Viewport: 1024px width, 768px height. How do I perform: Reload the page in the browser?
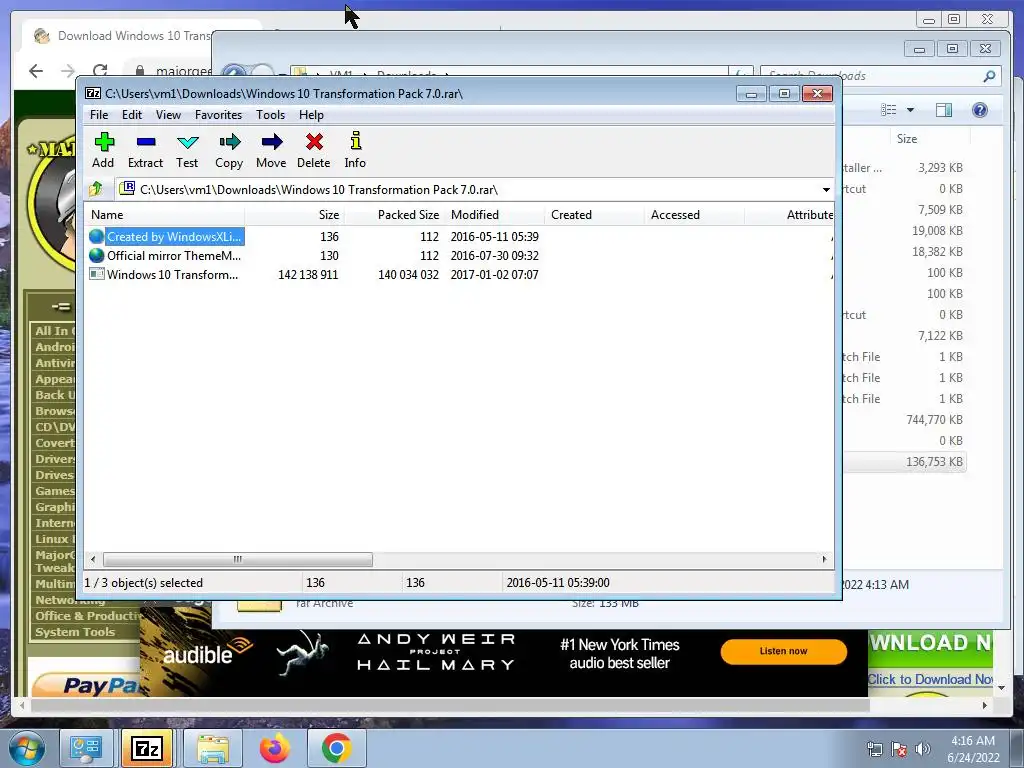tap(100, 71)
